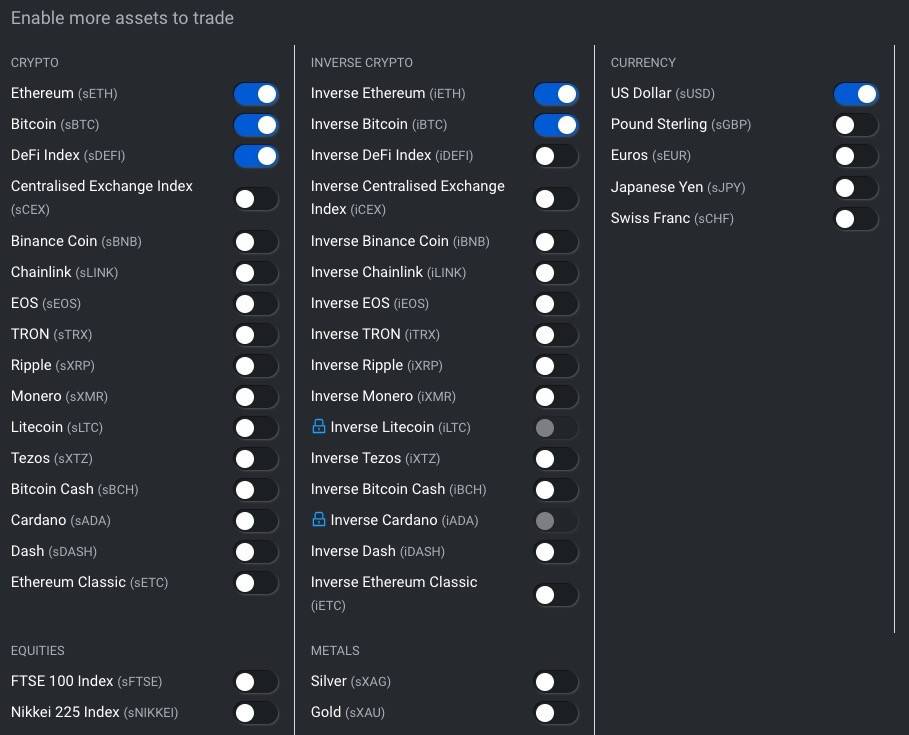Turn on the Japanese Yen switch

856,188
